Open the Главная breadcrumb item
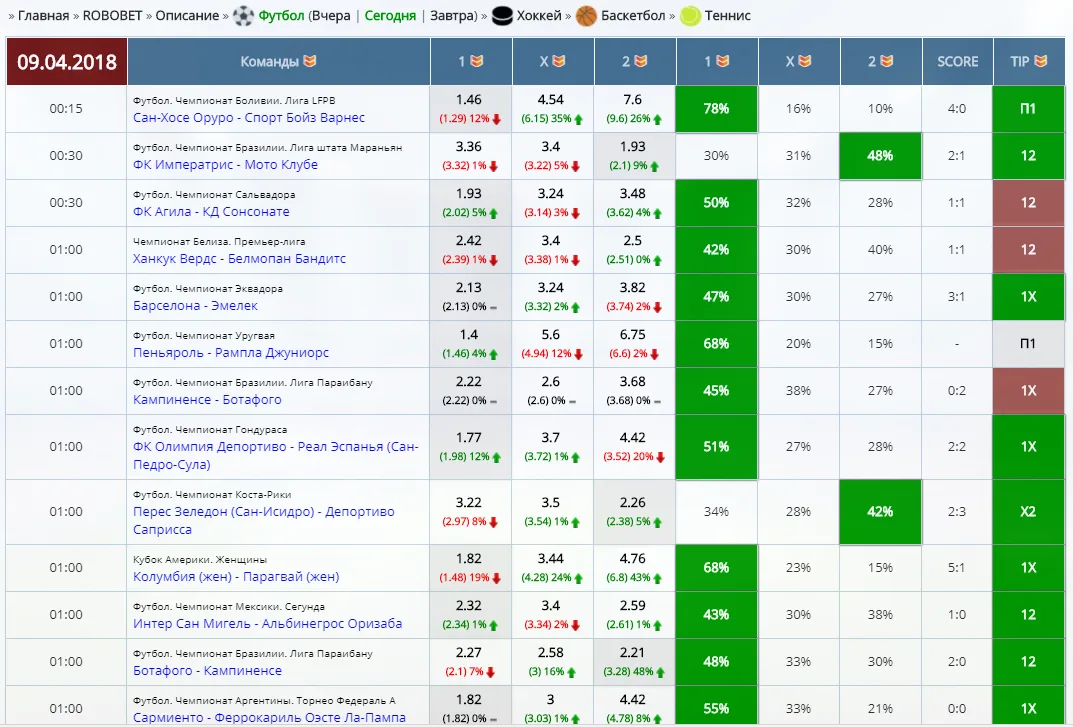 (x=43, y=16)
